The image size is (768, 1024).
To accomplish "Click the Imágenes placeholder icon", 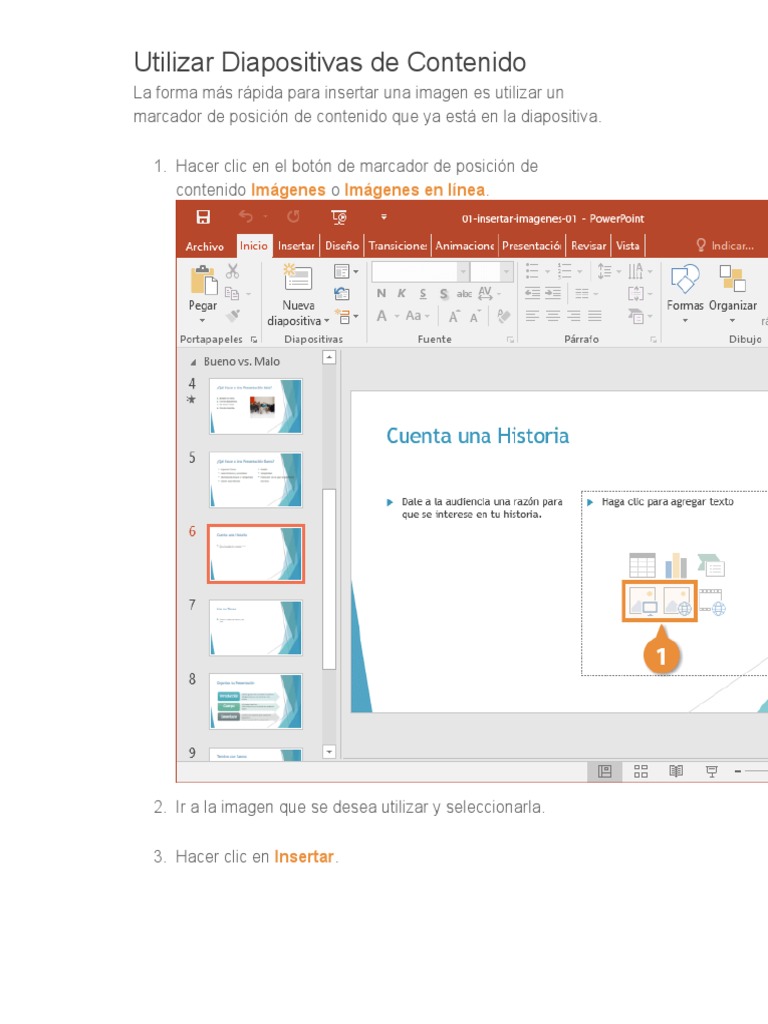I will (x=642, y=601).
